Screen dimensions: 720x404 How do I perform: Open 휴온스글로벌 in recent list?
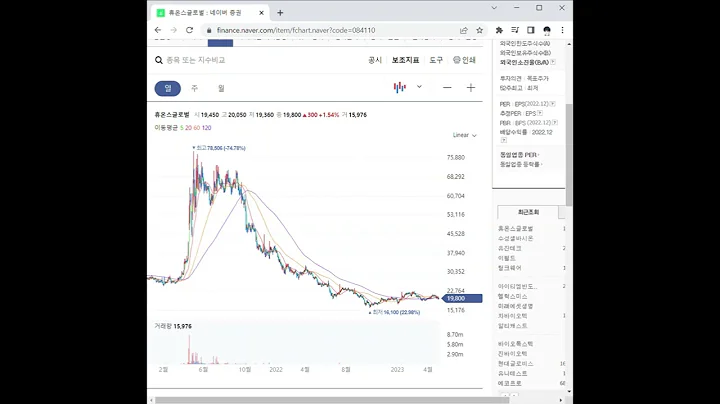coord(515,229)
